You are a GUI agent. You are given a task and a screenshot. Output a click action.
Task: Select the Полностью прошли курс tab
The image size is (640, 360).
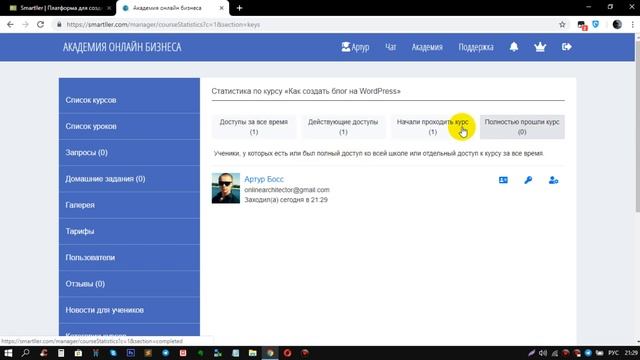[x=522, y=127]
